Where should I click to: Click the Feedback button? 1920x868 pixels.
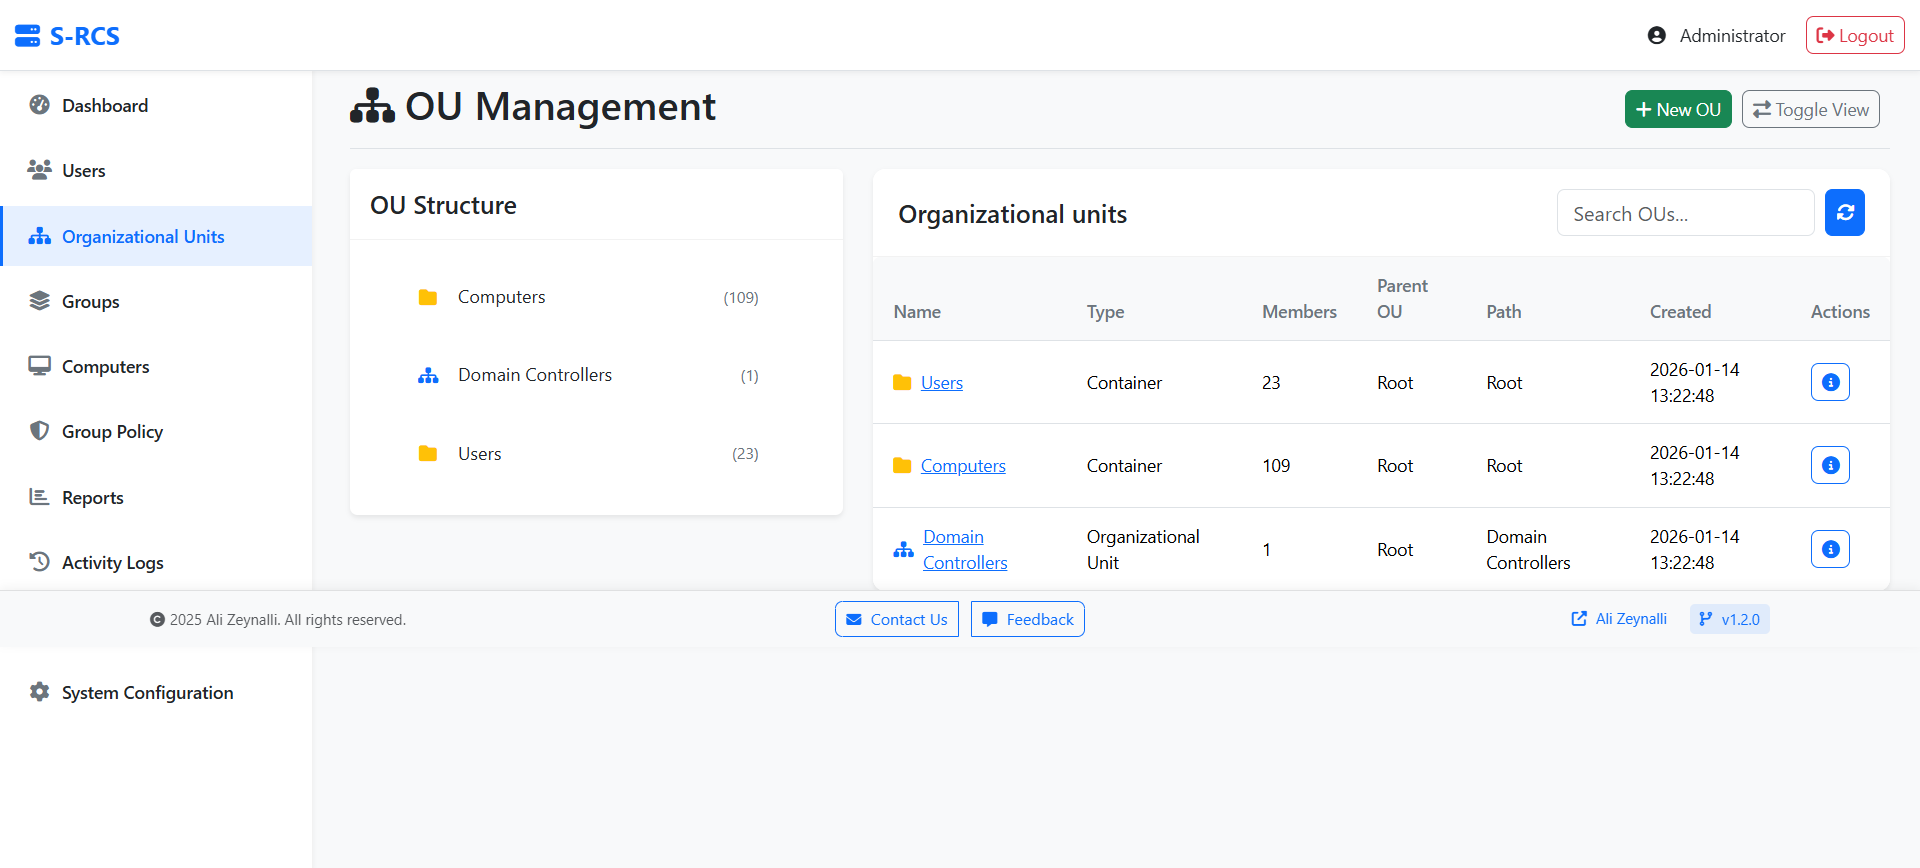(1028, 619)
